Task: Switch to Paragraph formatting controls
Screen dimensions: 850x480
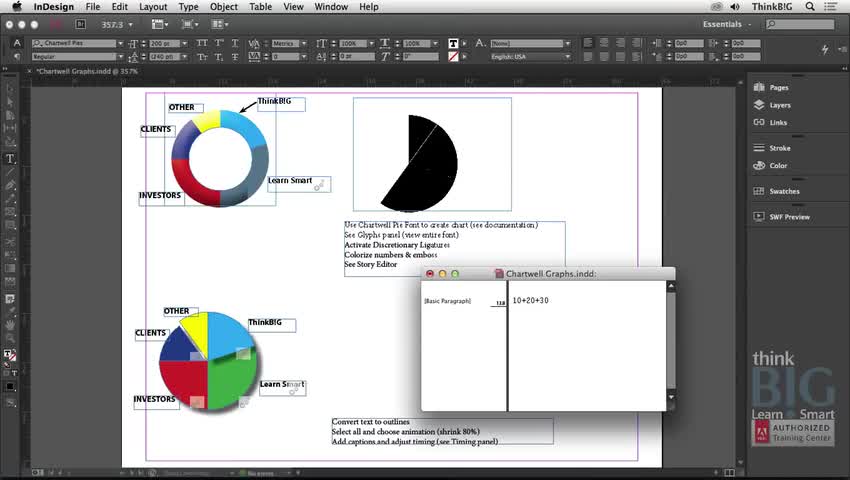Action: click(x=17, y=56)
